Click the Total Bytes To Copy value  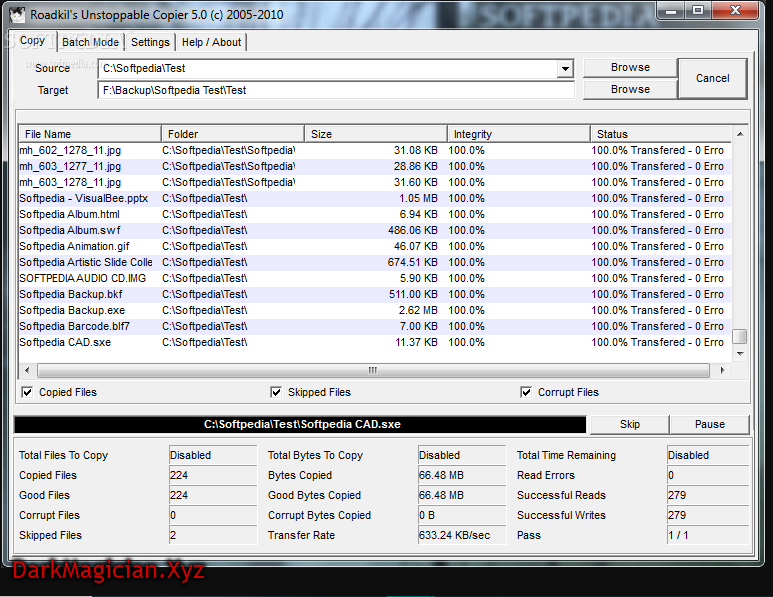(462, 456)
